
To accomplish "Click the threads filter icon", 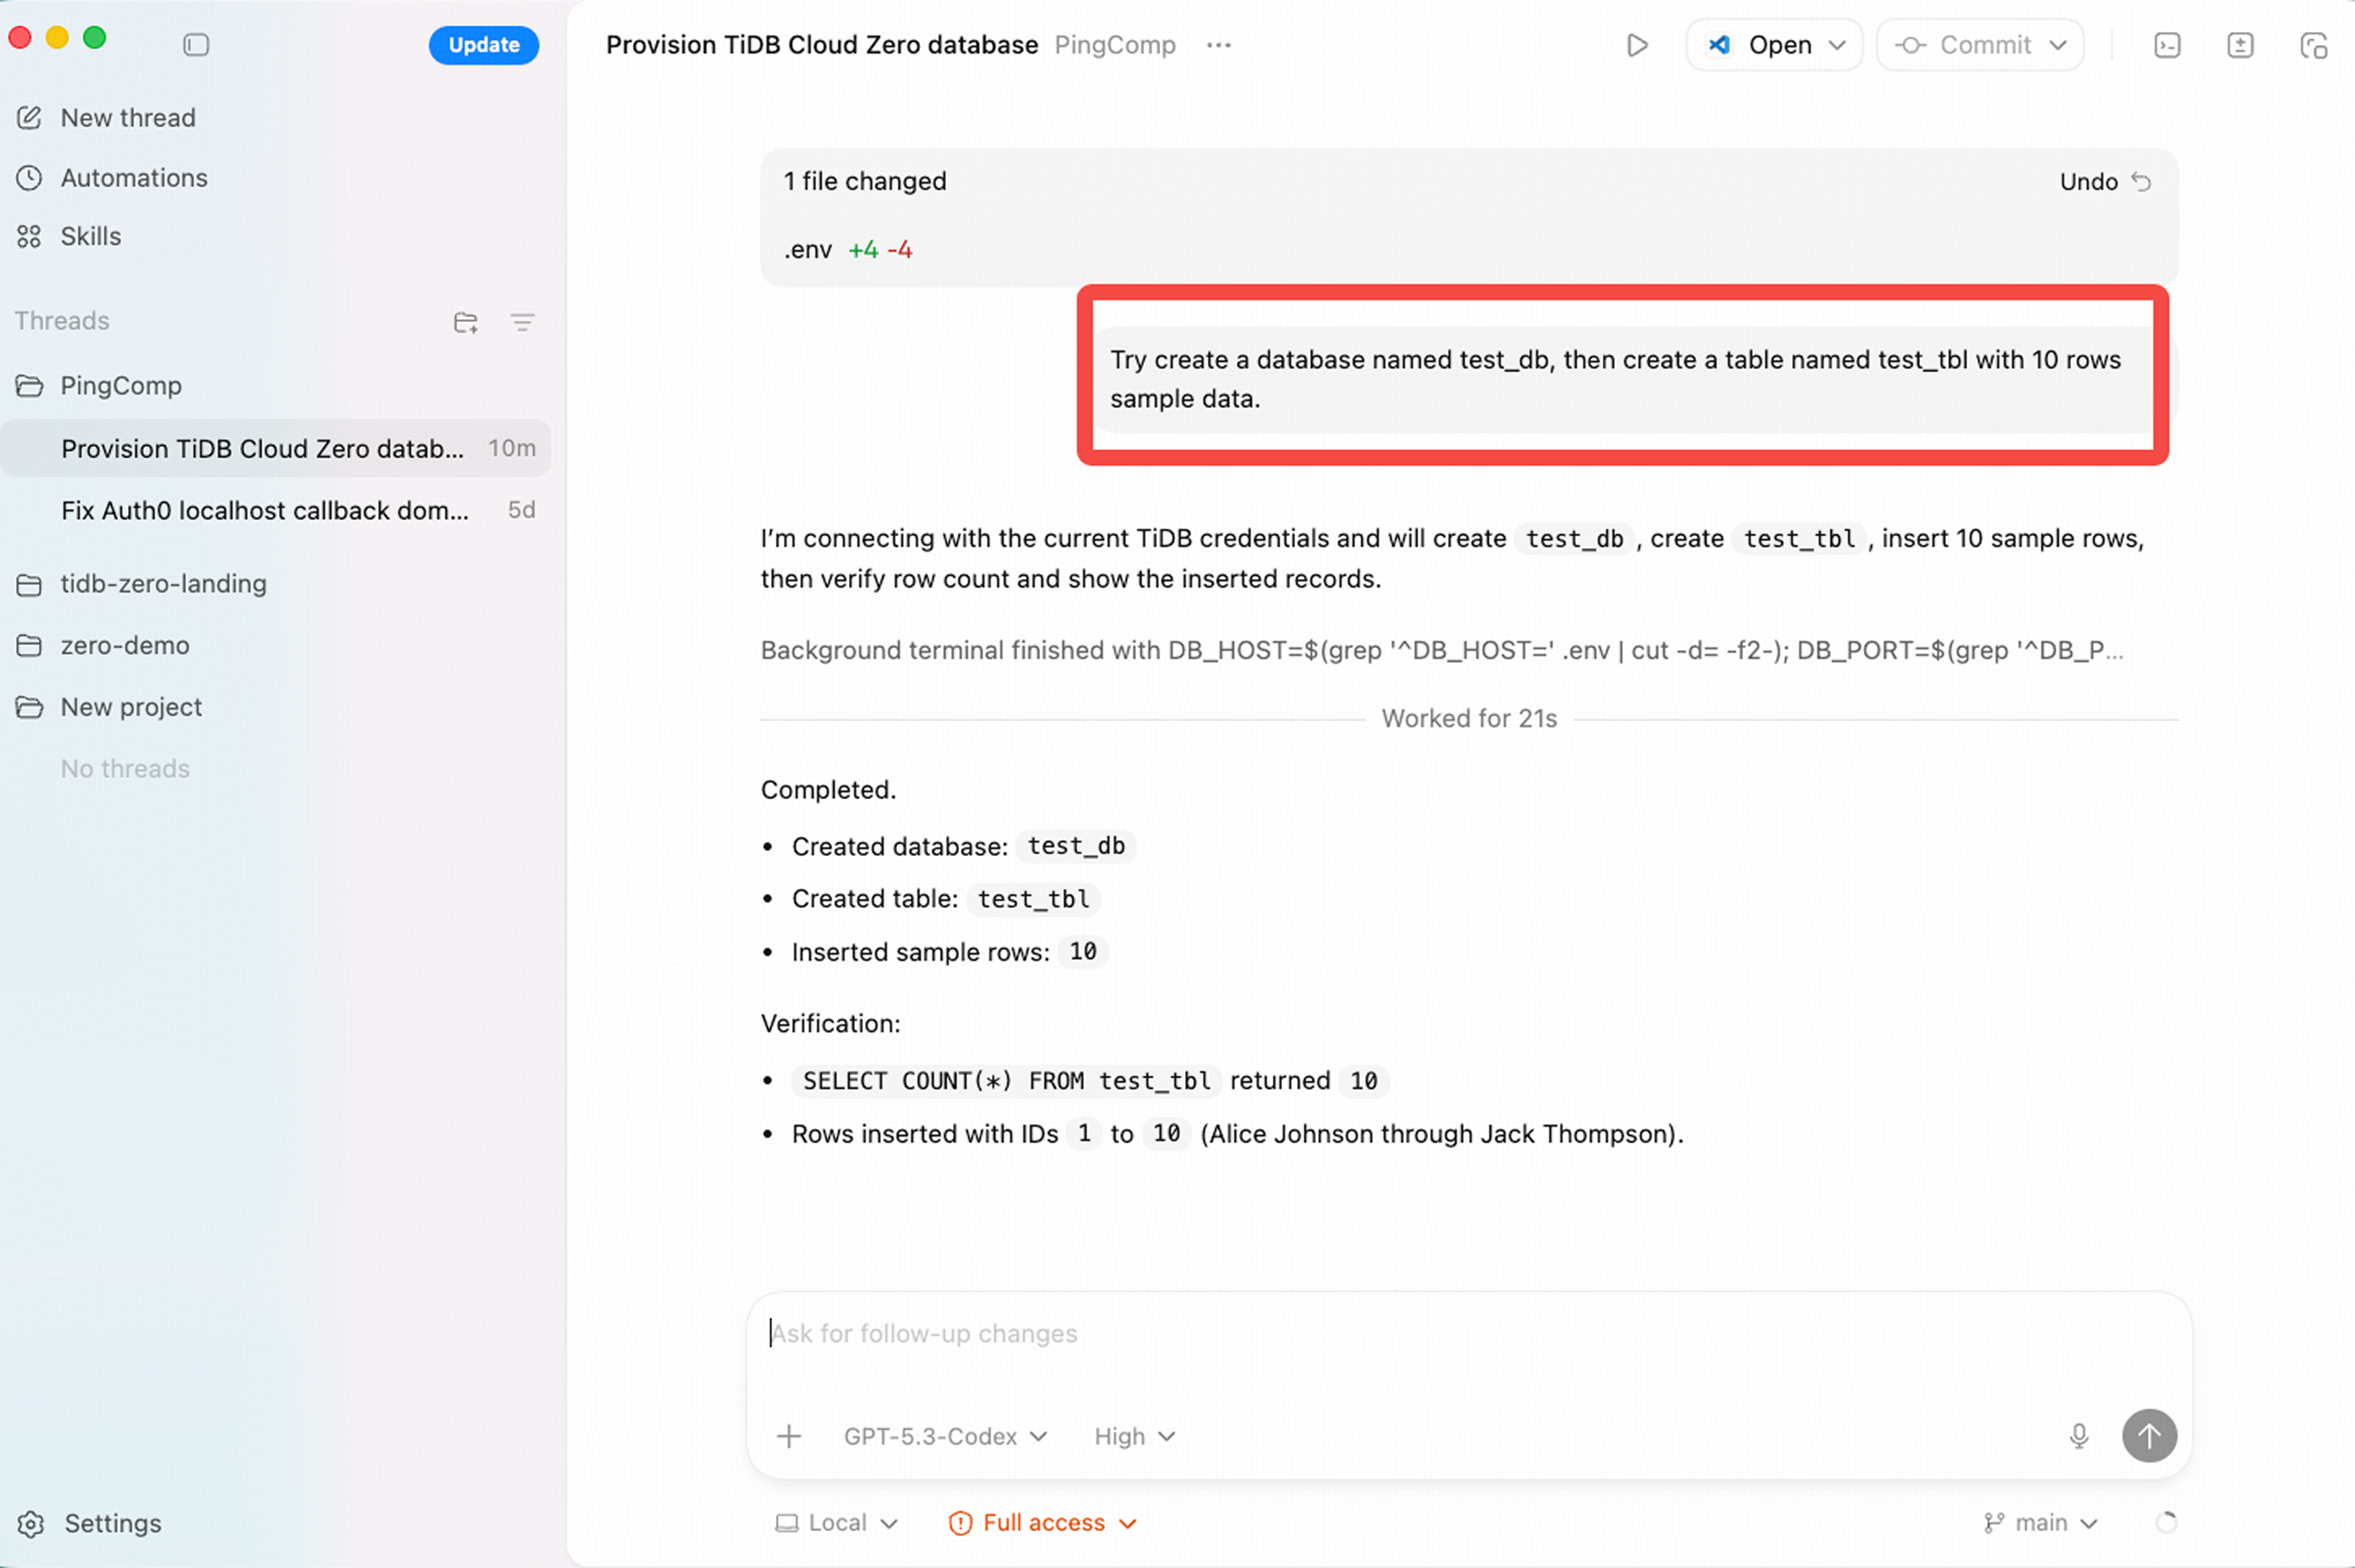I will [x=522, y=322].
